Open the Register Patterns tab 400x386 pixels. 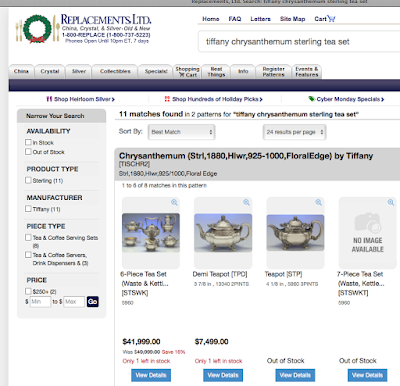[x=273, y=72]
